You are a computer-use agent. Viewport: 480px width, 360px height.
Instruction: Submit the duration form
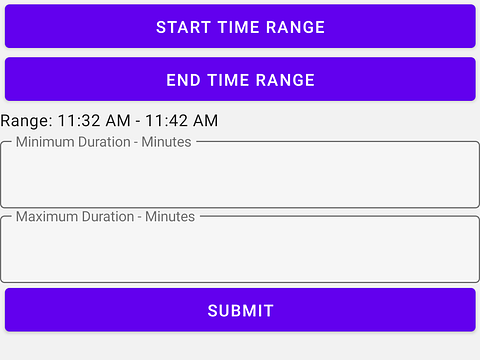pos(240,310)
